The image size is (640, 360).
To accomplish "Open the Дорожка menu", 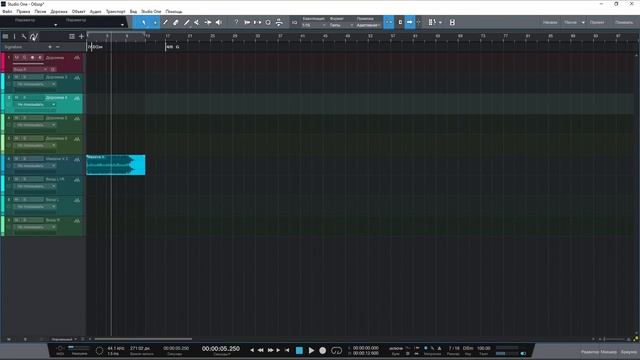I will pyautogui.click(x=59, y=11).
